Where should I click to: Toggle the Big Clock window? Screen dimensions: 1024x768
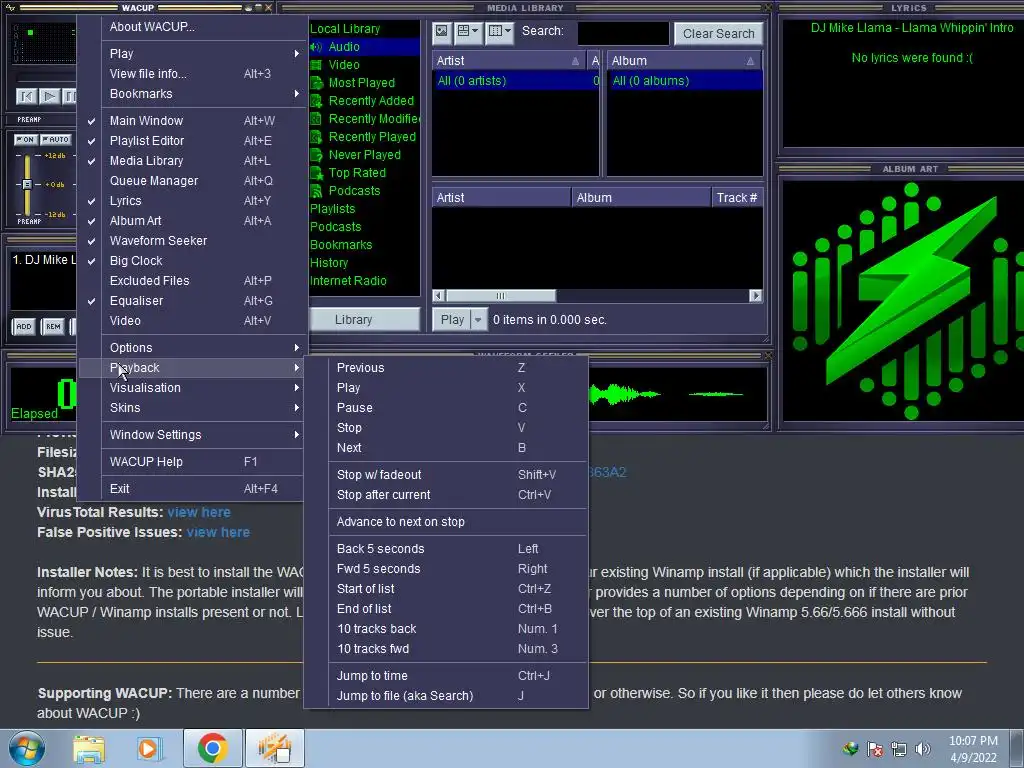pyautogui.click(x=193, y=261)
